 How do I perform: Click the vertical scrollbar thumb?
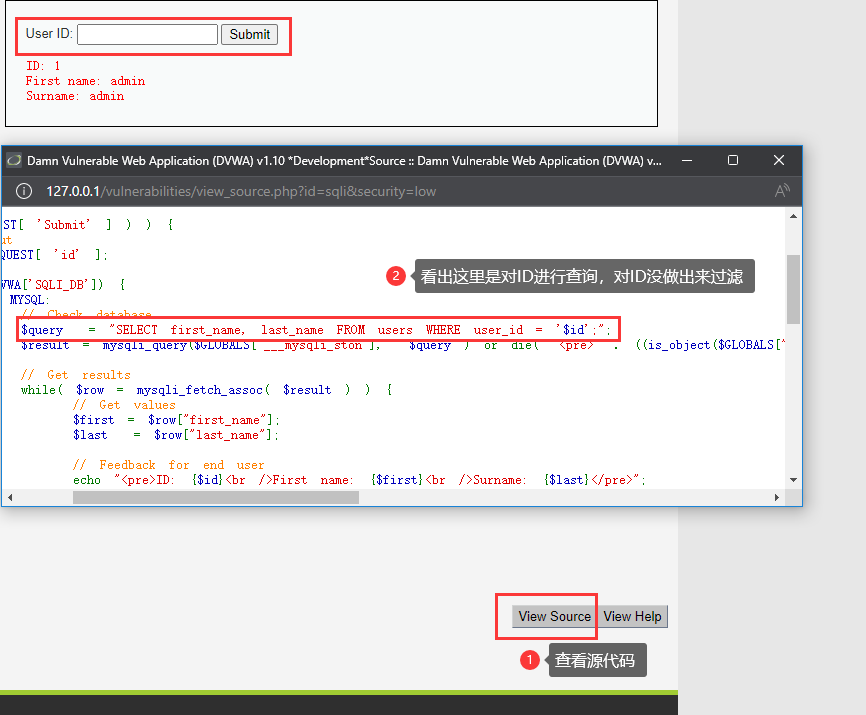pos(794,289)
